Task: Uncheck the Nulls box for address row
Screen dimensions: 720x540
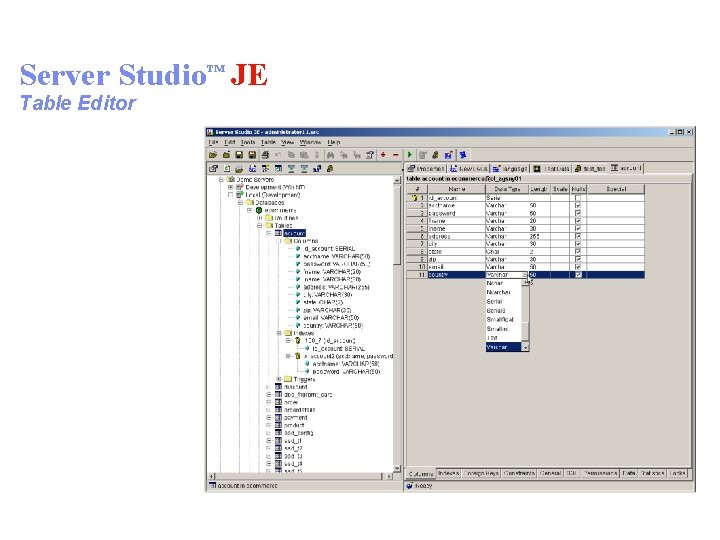Action: pyautogui.click(x=578, y=236)
